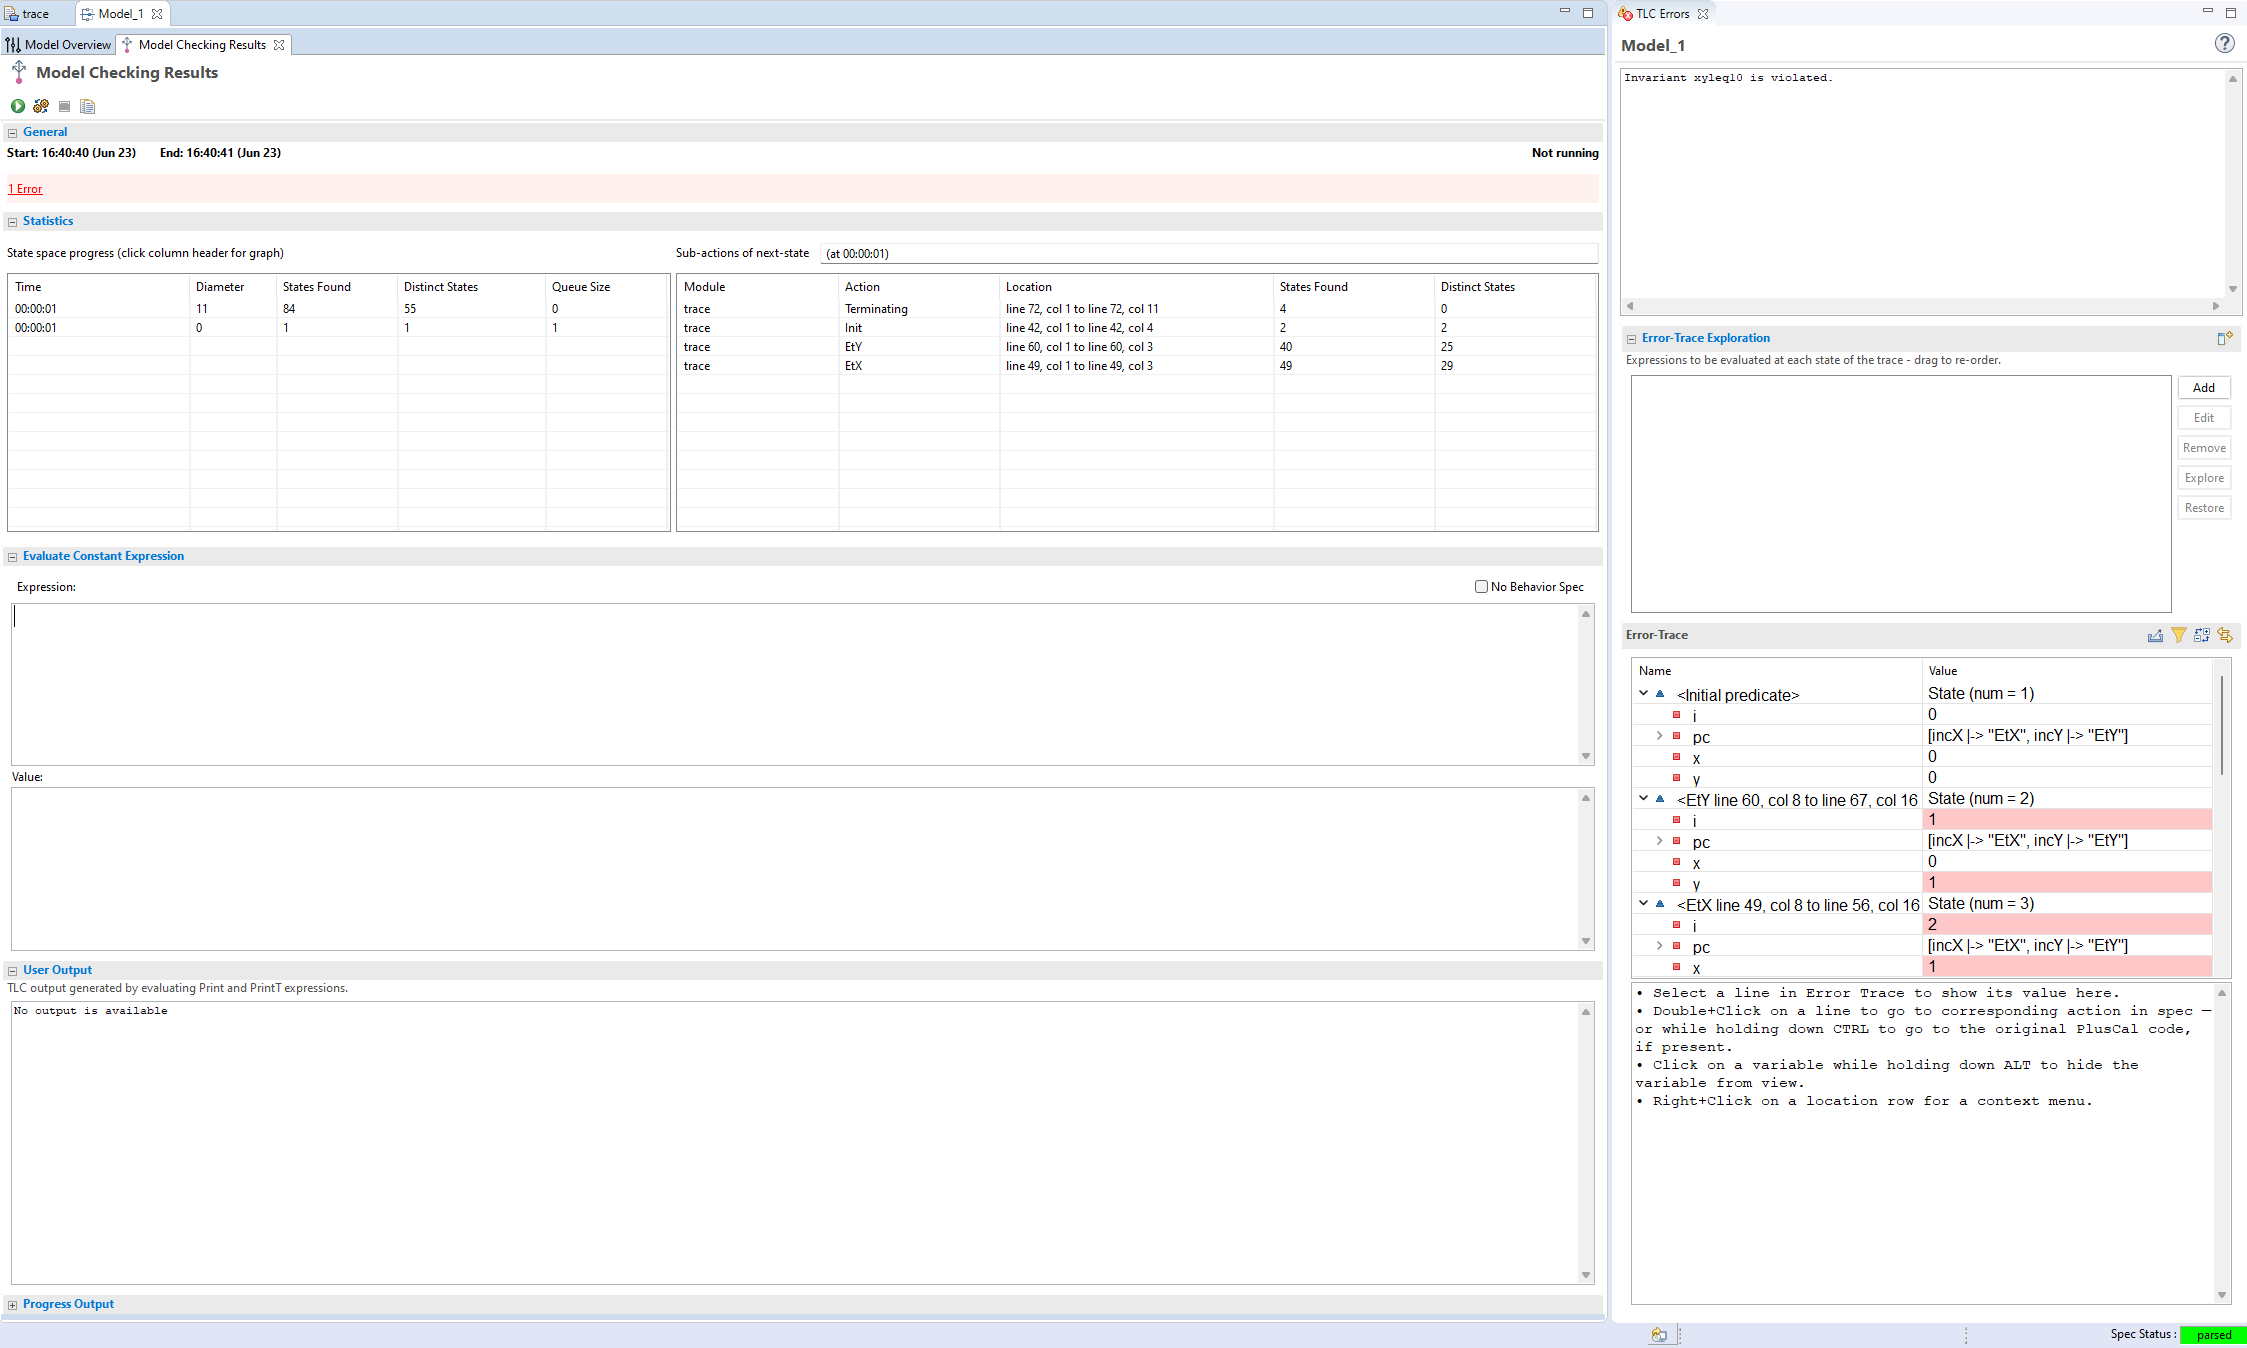This screenshot has width=2247, height=1348.
Task: Collapse the Statistics section
Action: [12, 222]
